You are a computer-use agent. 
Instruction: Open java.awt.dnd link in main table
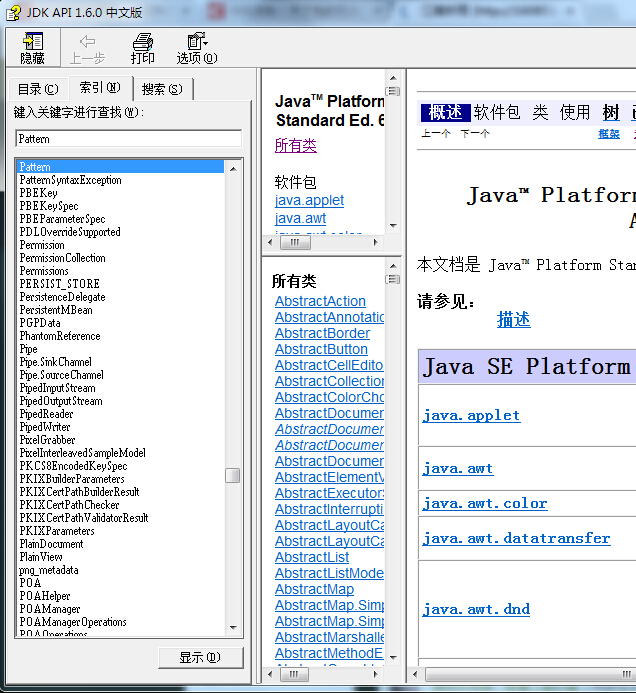tap(476, 609)
